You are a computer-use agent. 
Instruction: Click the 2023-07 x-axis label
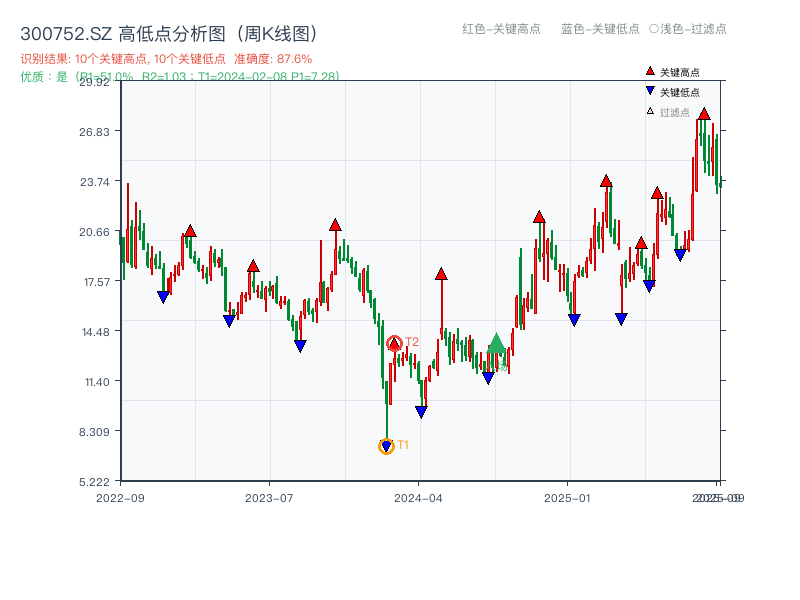pyautogui.click(x=269, y=498)
